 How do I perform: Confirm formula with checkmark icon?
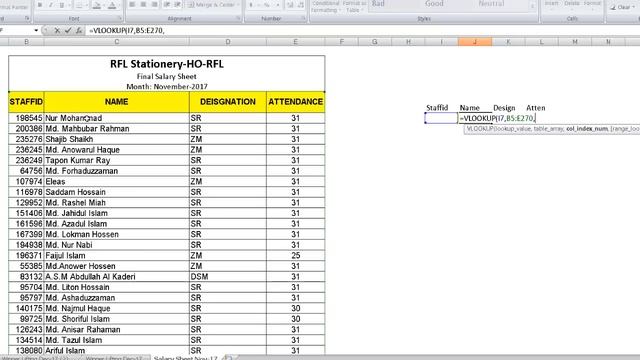point(68,31)
